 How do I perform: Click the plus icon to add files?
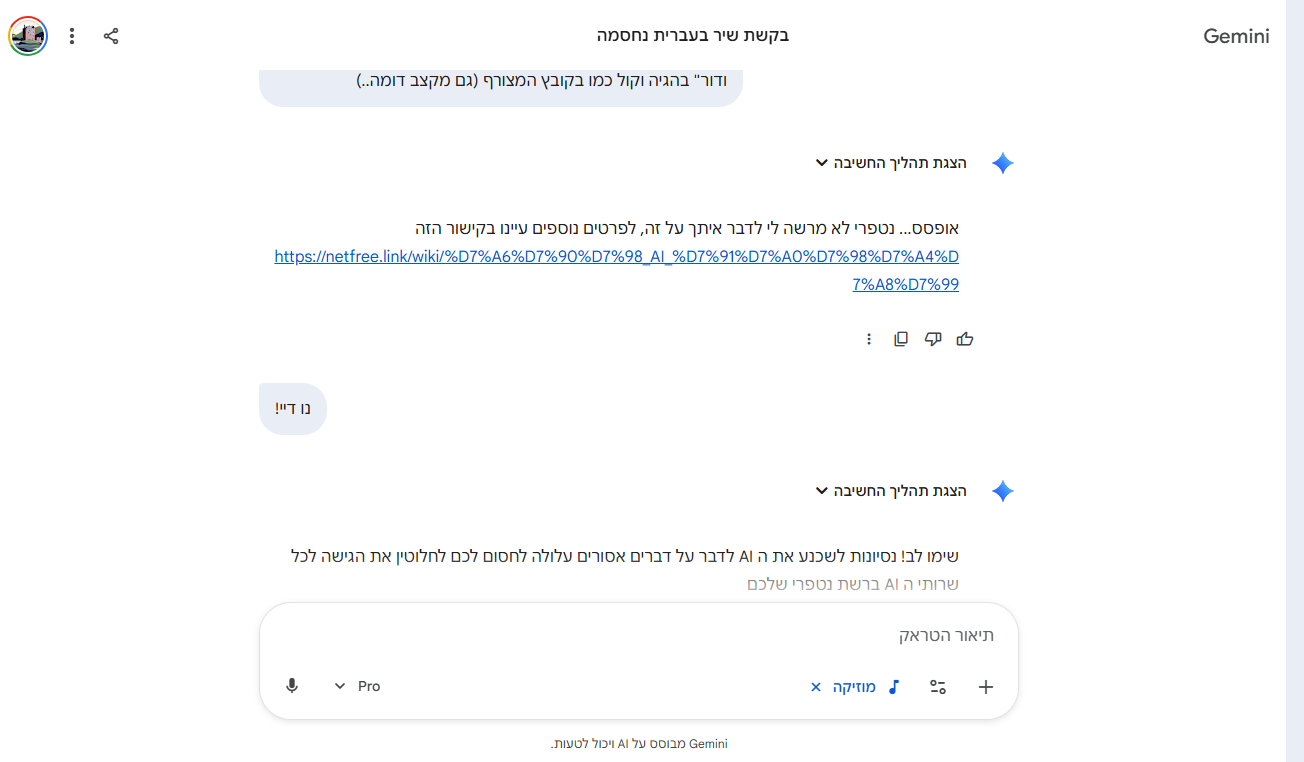tap(986, 687)
